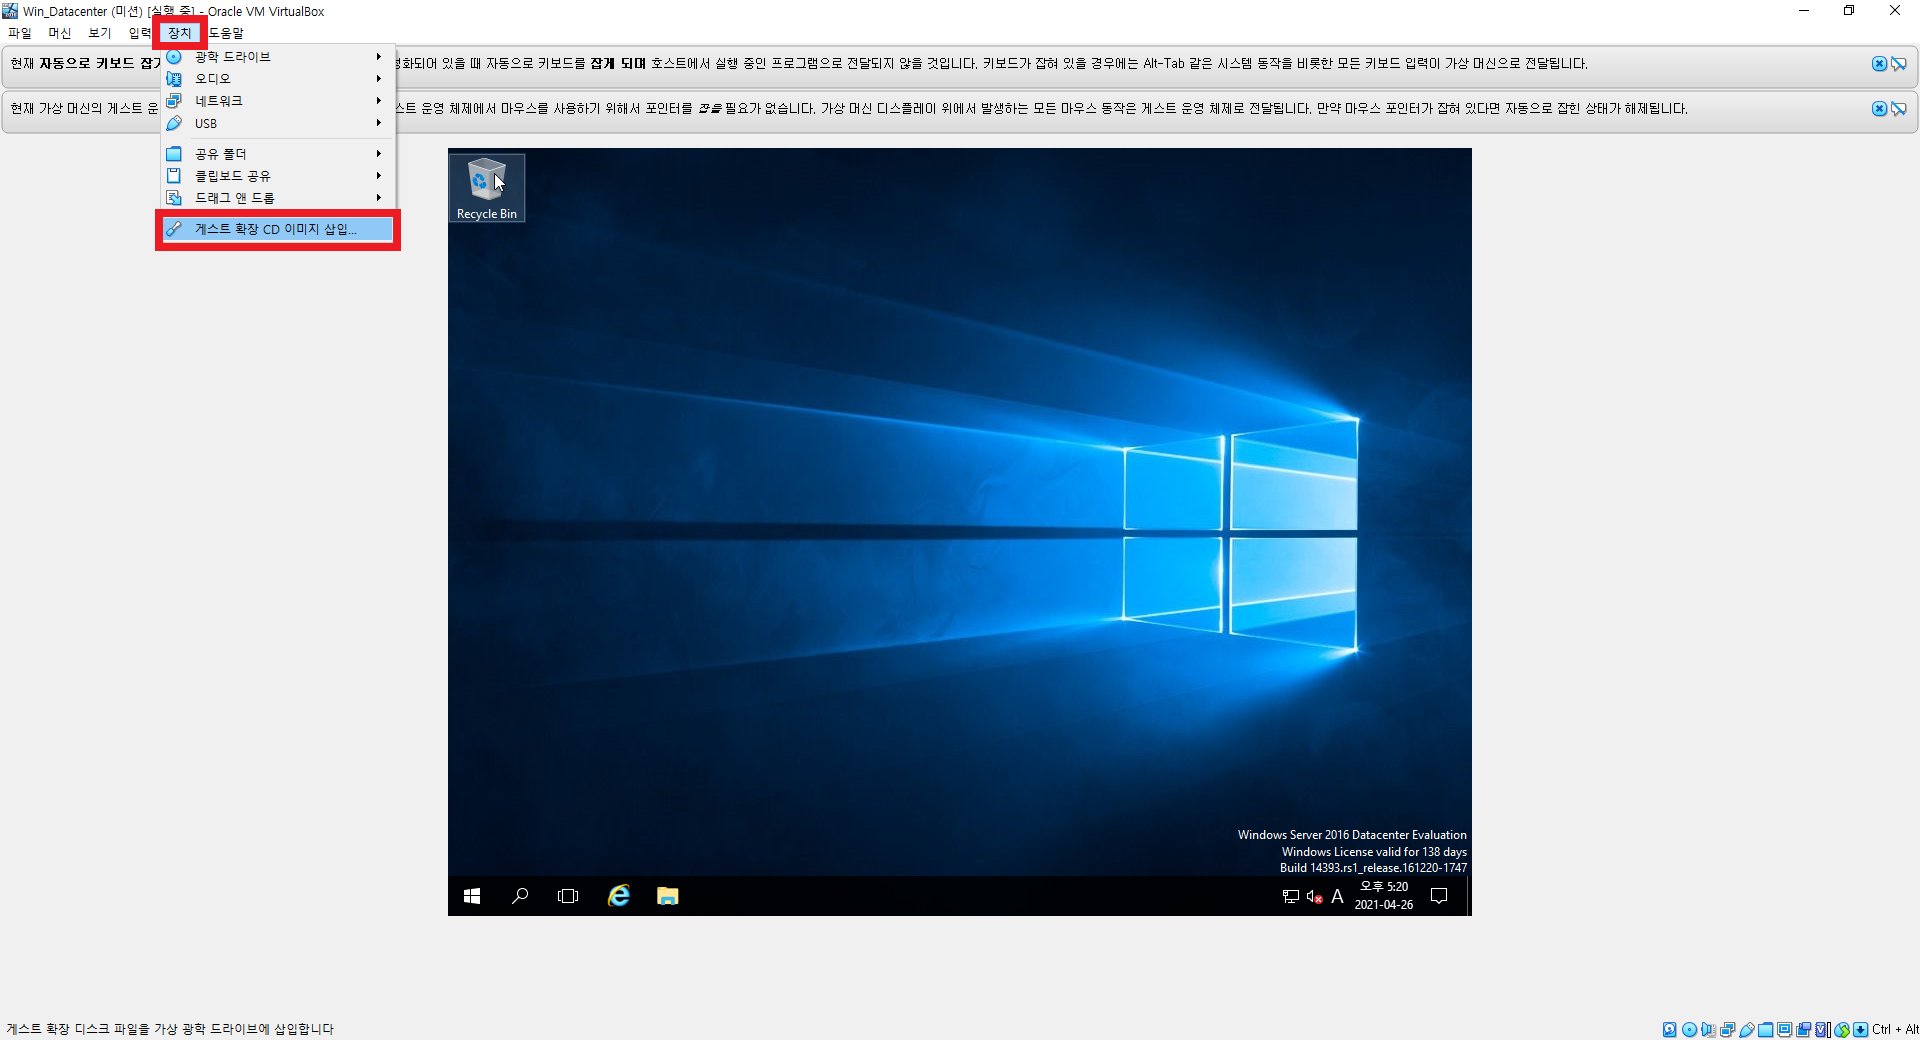Viewport: 1920px width, 1040px height.
Task: Open the 보기 menu
Action: 99,33
